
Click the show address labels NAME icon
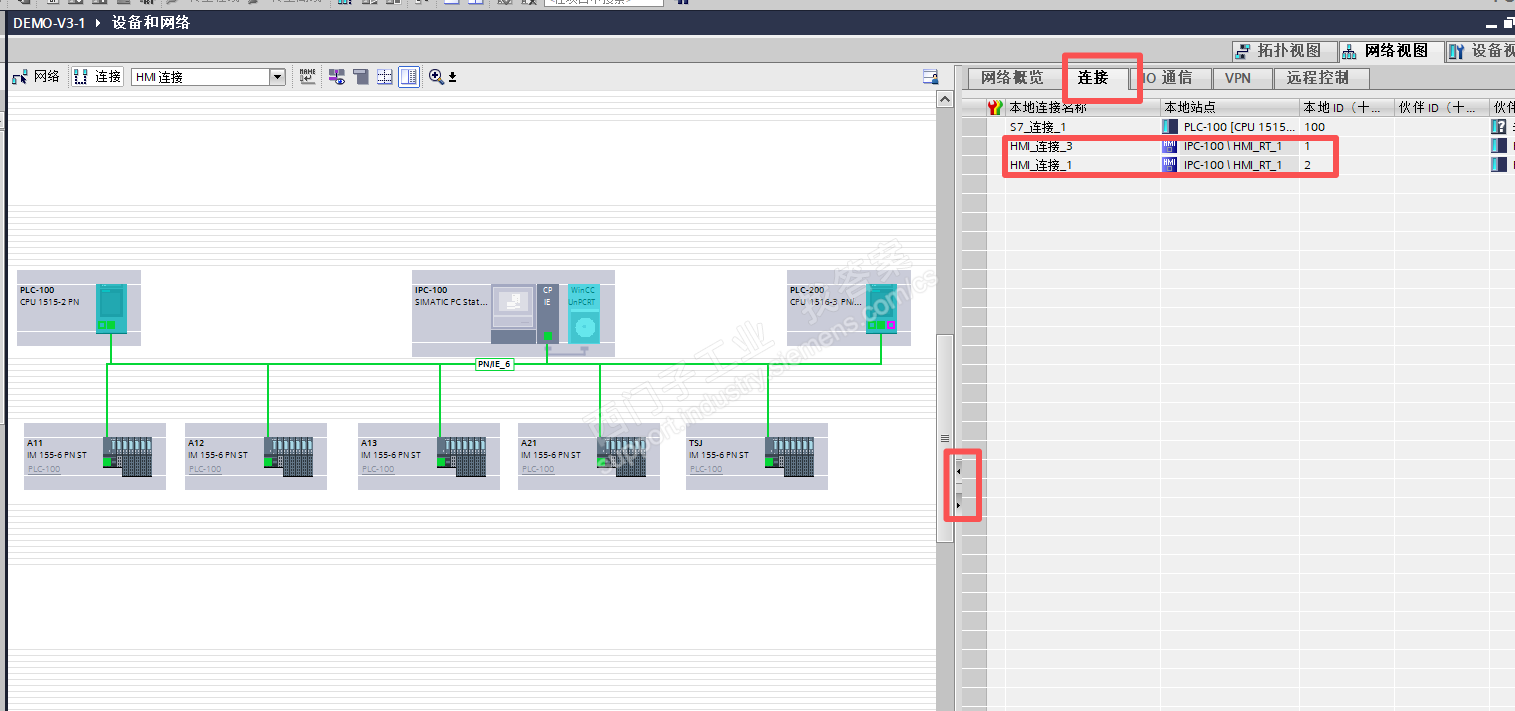[x=308, y=77]
